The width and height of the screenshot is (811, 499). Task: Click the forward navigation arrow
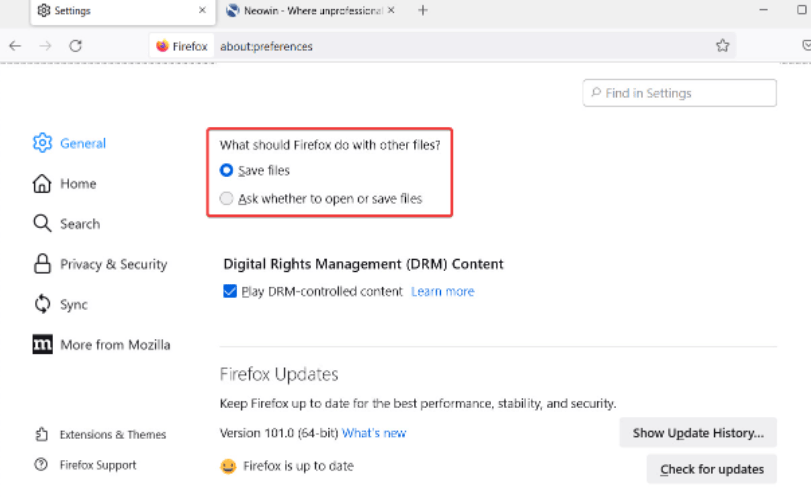45,46
